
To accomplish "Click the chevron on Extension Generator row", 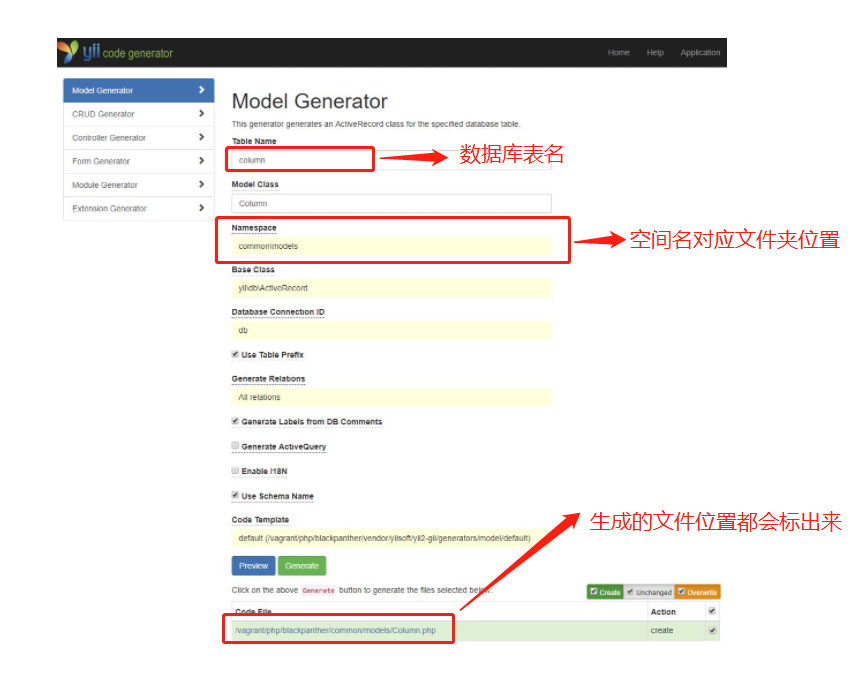I will tap(202, 208).
